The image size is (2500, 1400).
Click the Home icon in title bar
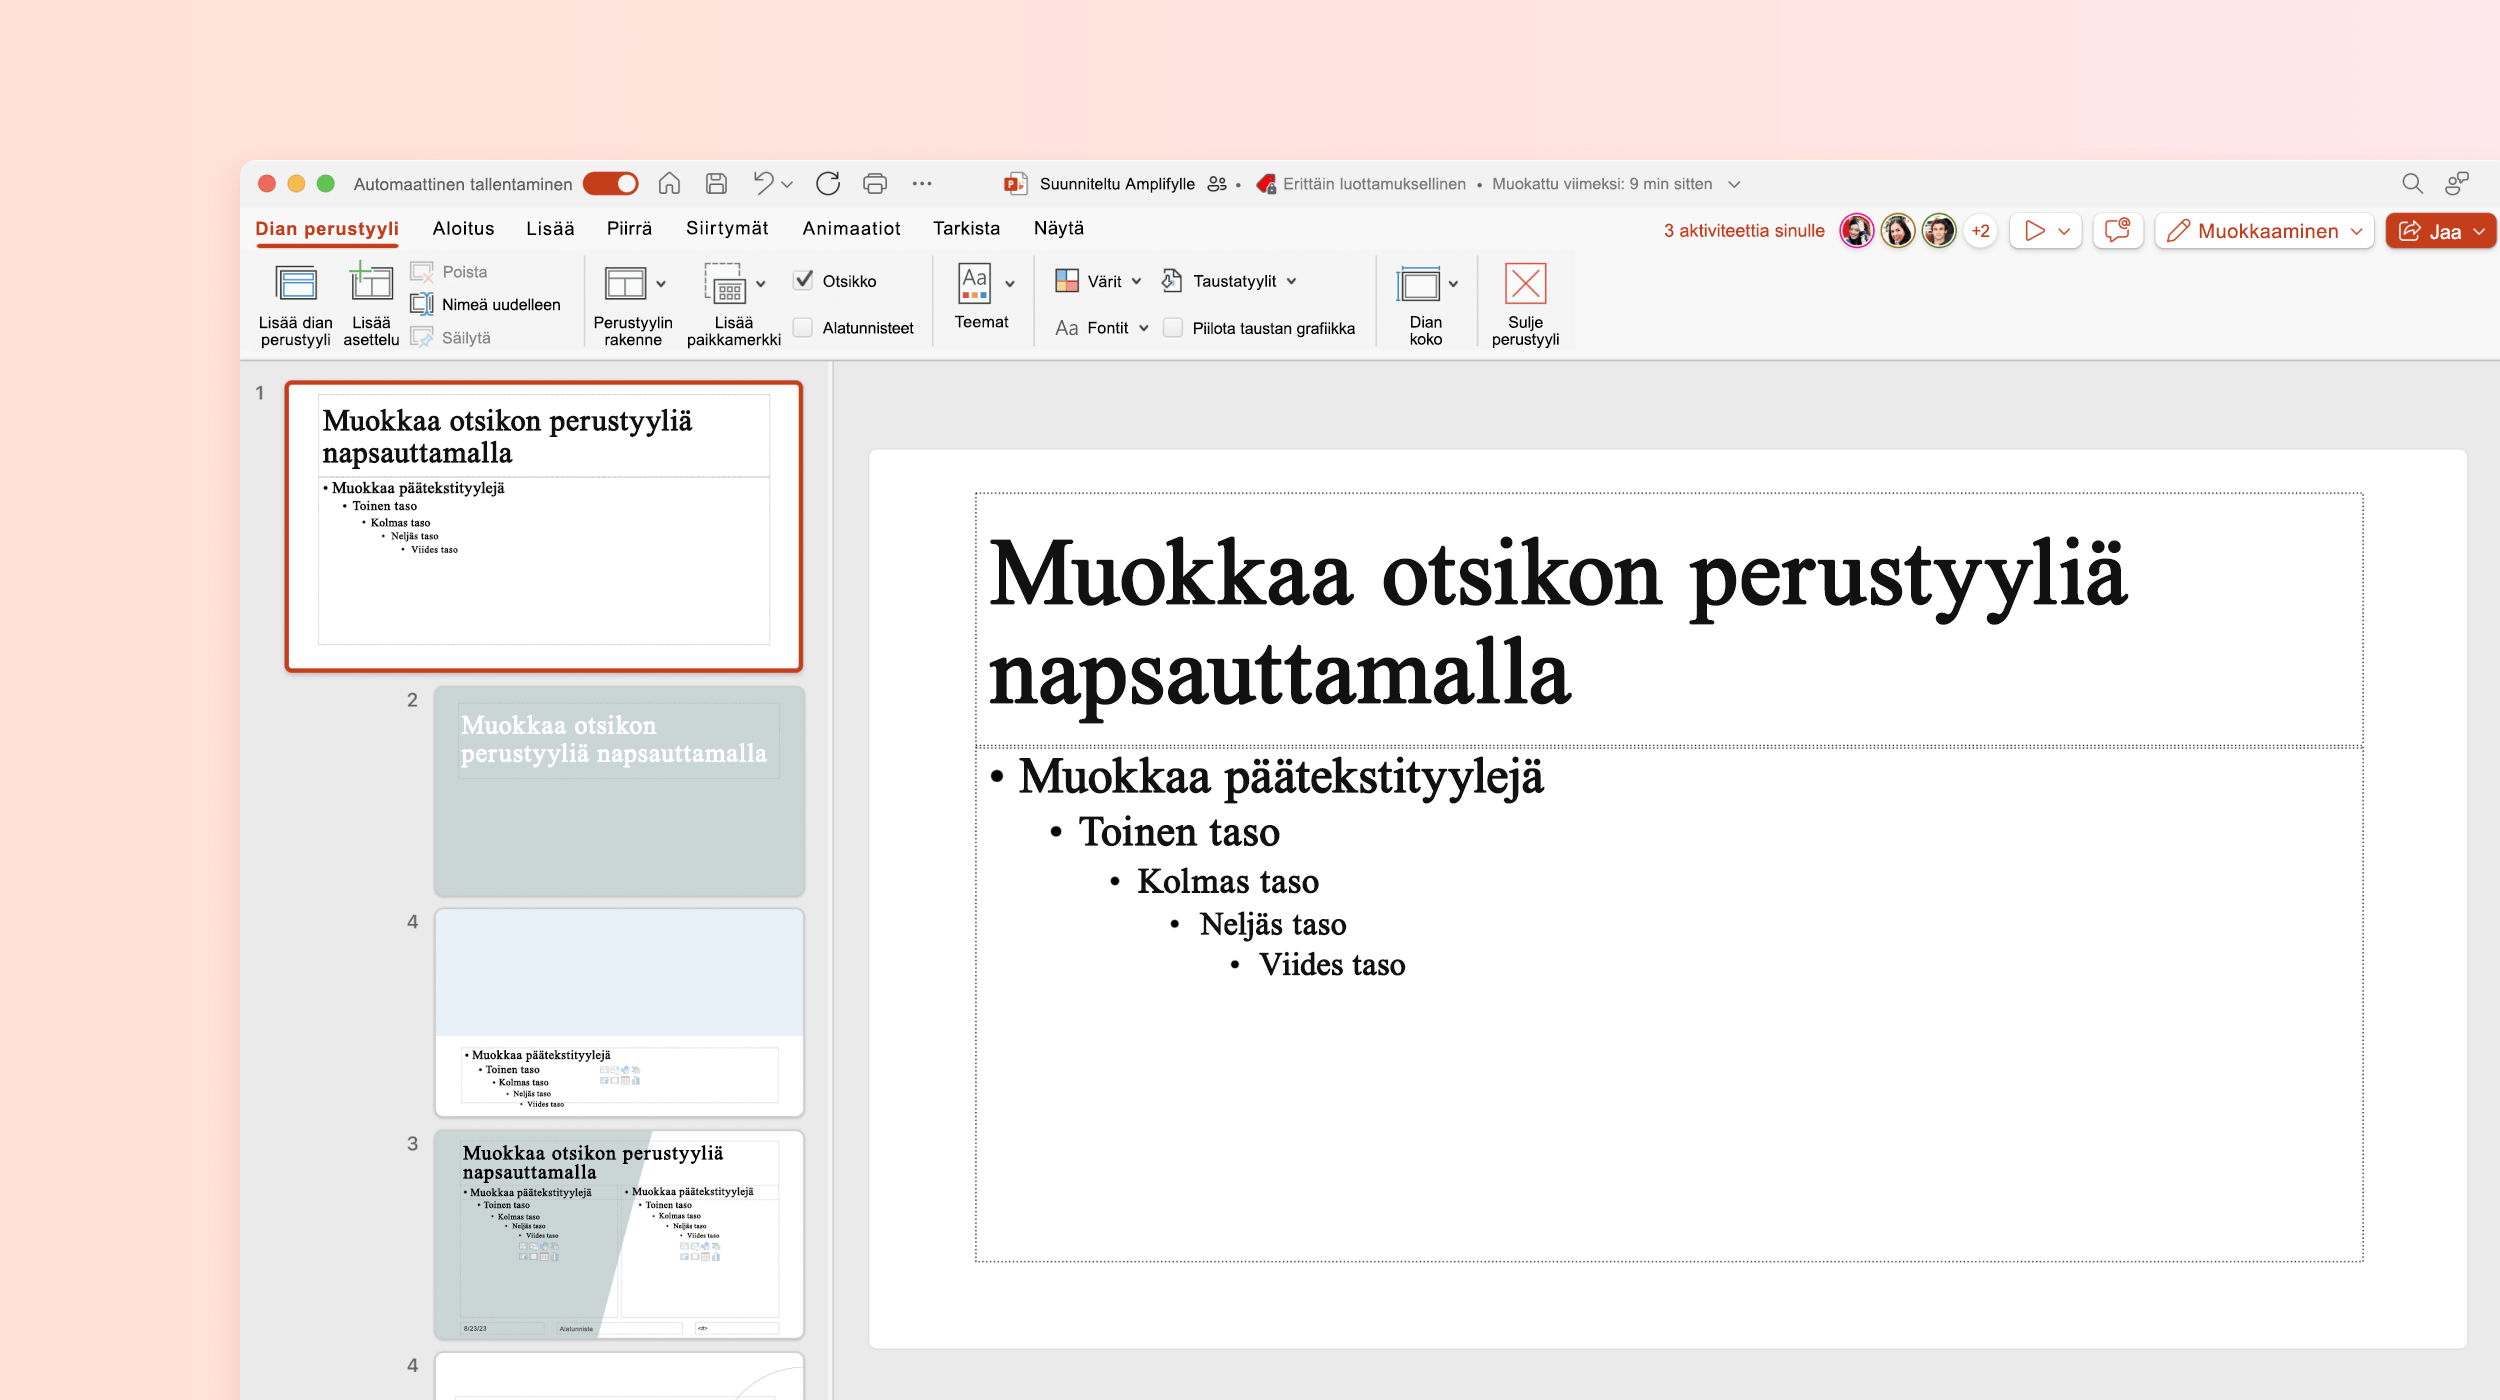[669, 183]
